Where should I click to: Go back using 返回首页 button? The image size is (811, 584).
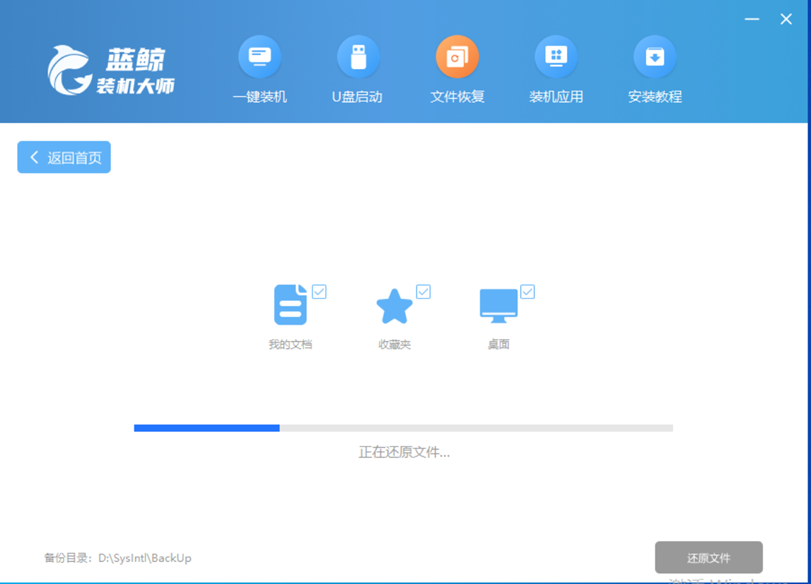click(x=64, y=157)
